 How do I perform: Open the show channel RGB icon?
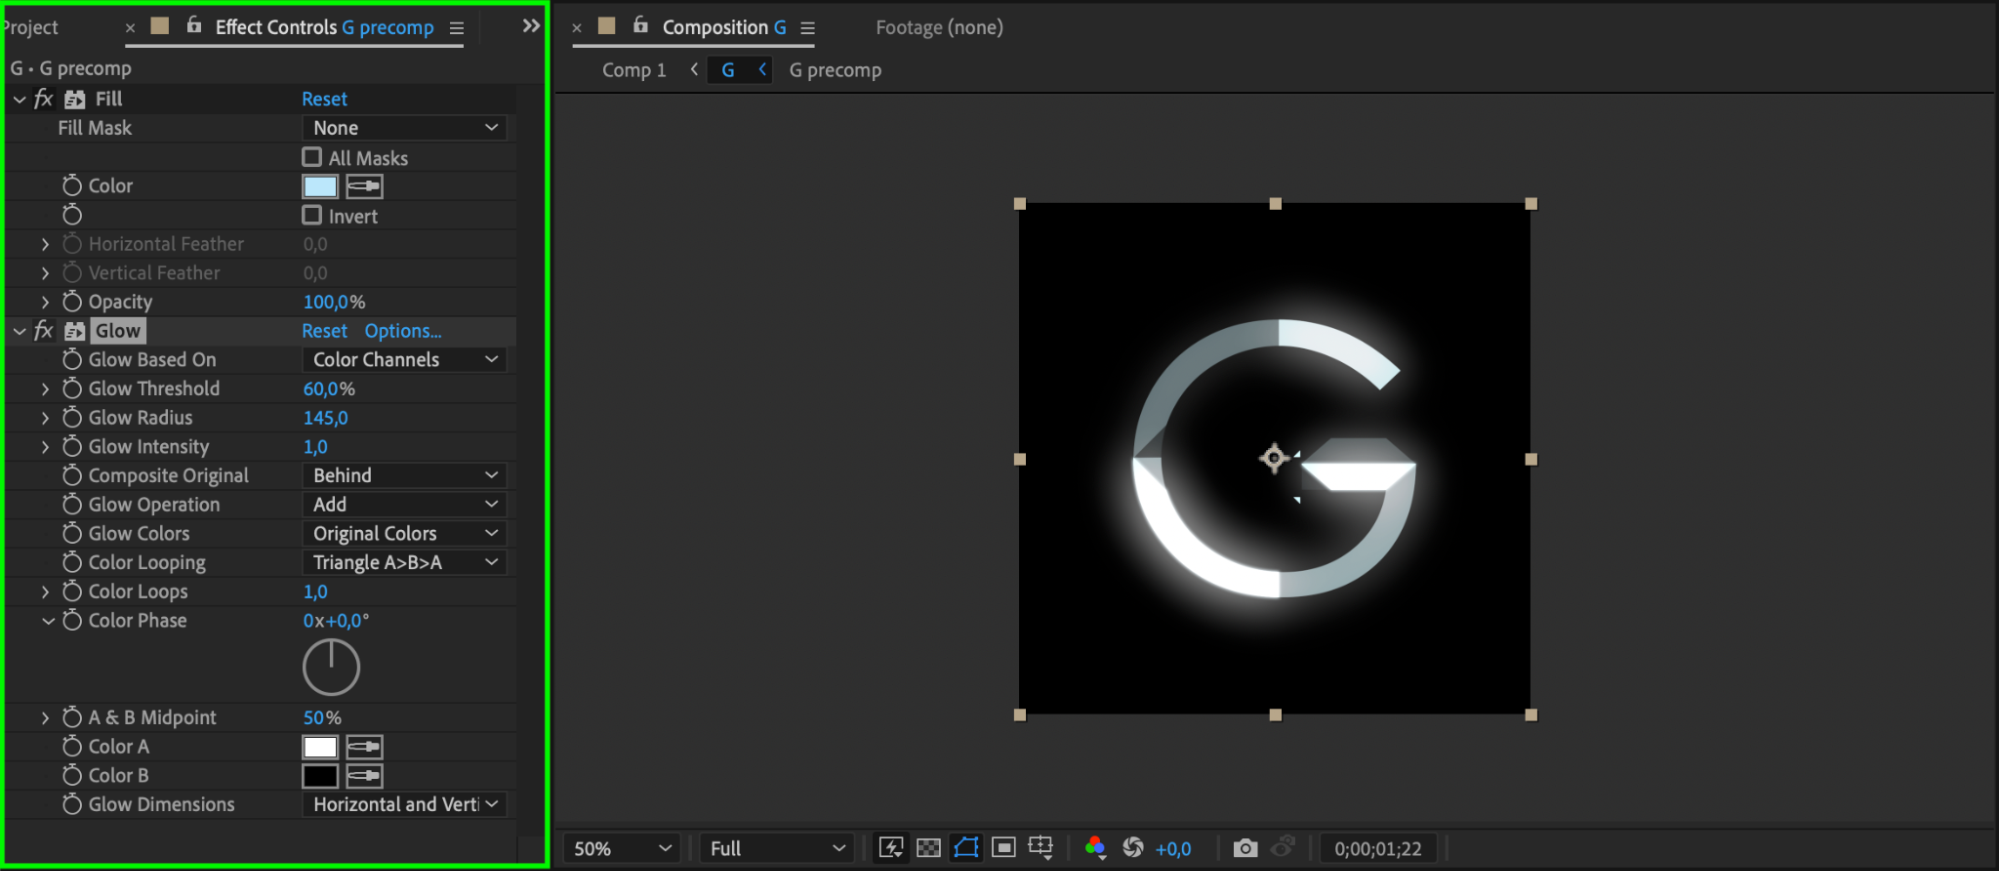tap(1095, 848)
